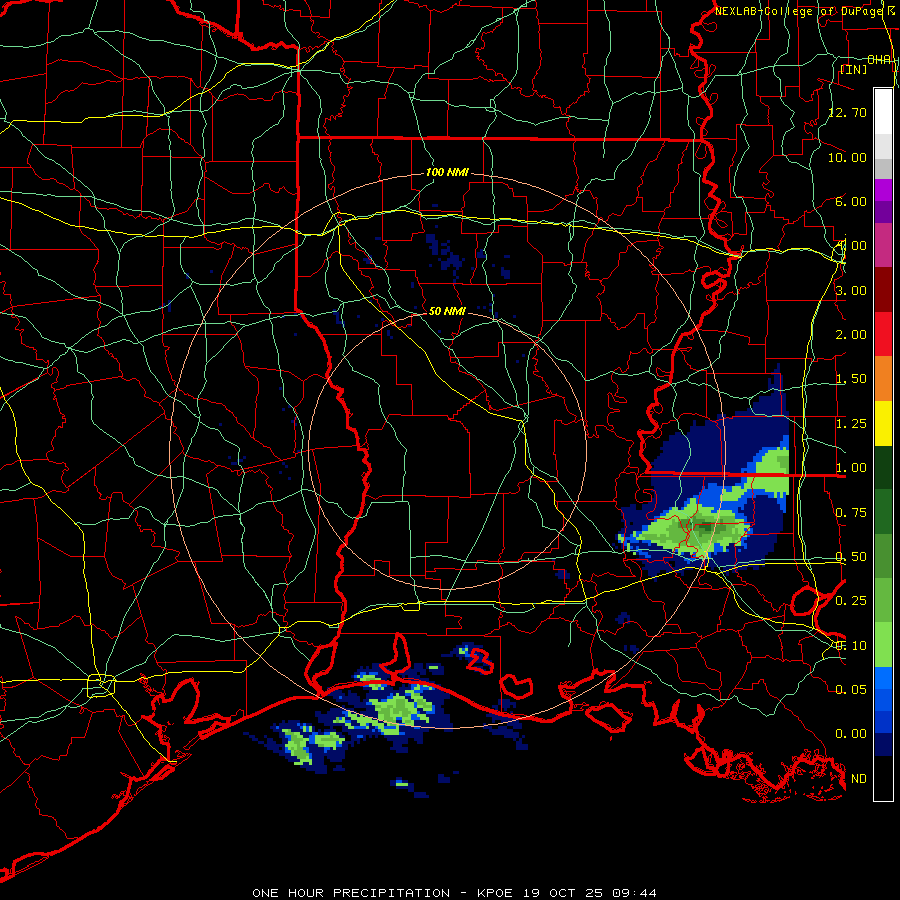Click the [IN] units label
The height and width of the screenshot is (900, 900).
pyautogui.click(x=854, y=69)
